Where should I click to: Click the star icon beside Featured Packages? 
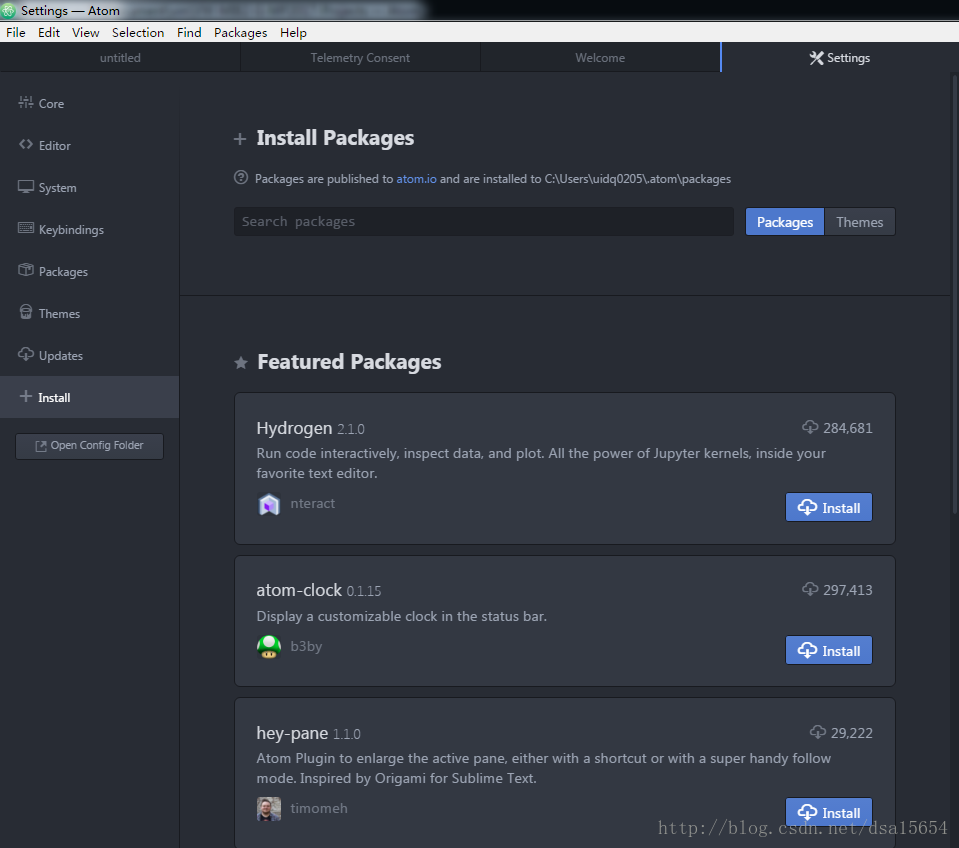click(x=241, y=363)
